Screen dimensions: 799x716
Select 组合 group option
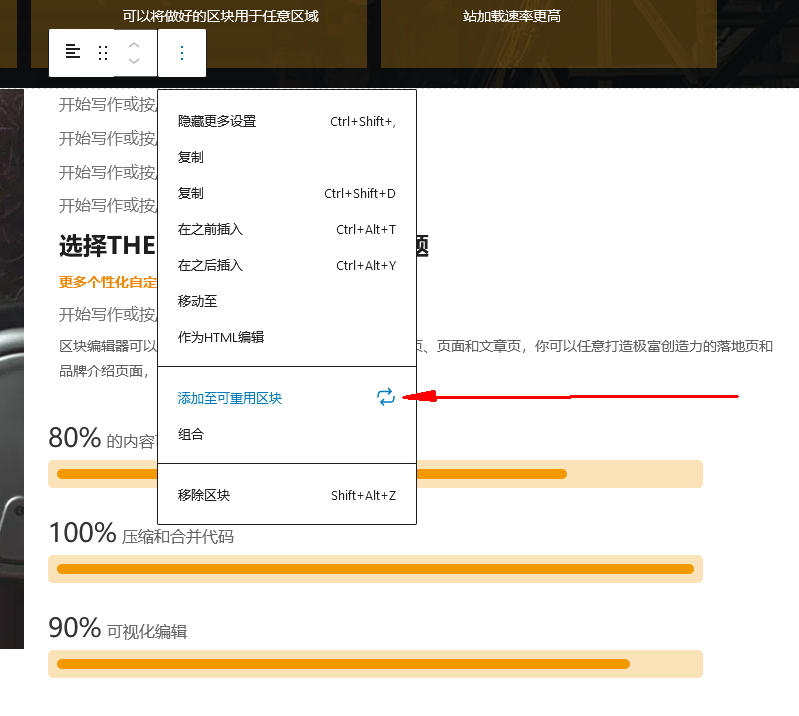[x=287, y=434]
